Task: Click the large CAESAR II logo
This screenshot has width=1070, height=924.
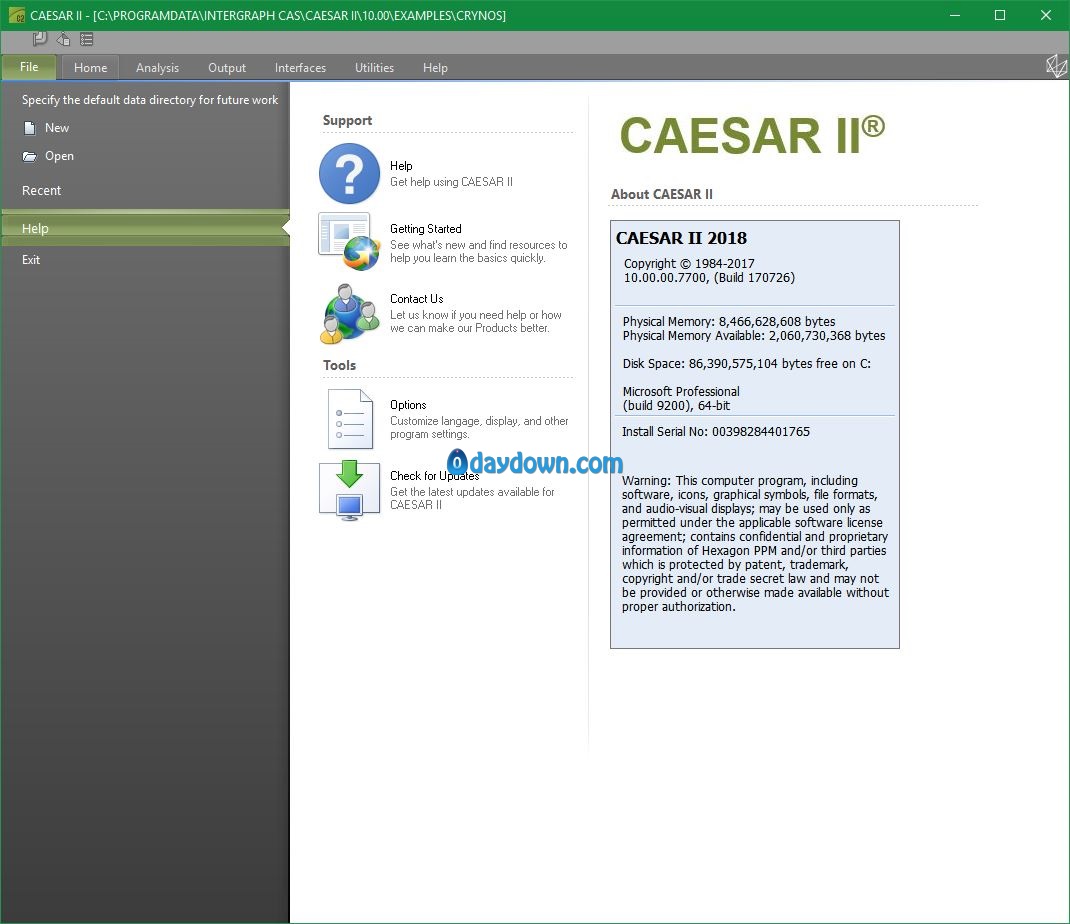Action: click(x=752, y=135)
